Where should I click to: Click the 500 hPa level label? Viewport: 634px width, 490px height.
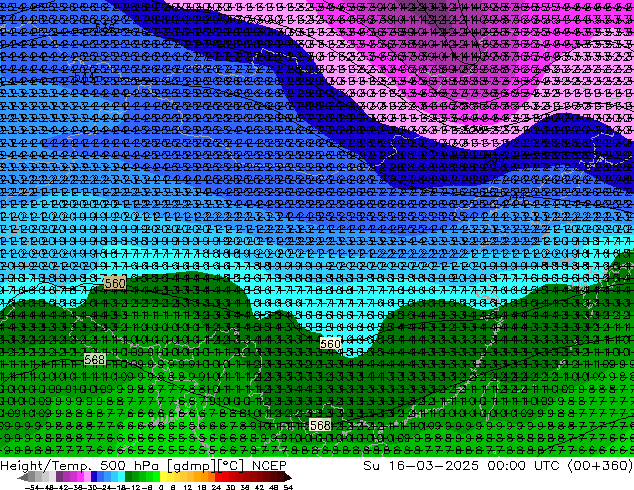coord(119,466)
